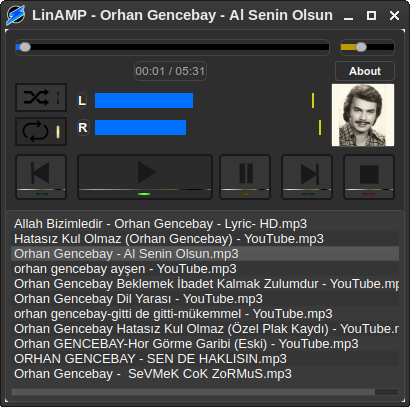Toggle shuffle playback mode
This screenshot has width=410, height=407.
pyautogui.click(x=41, y=98)
